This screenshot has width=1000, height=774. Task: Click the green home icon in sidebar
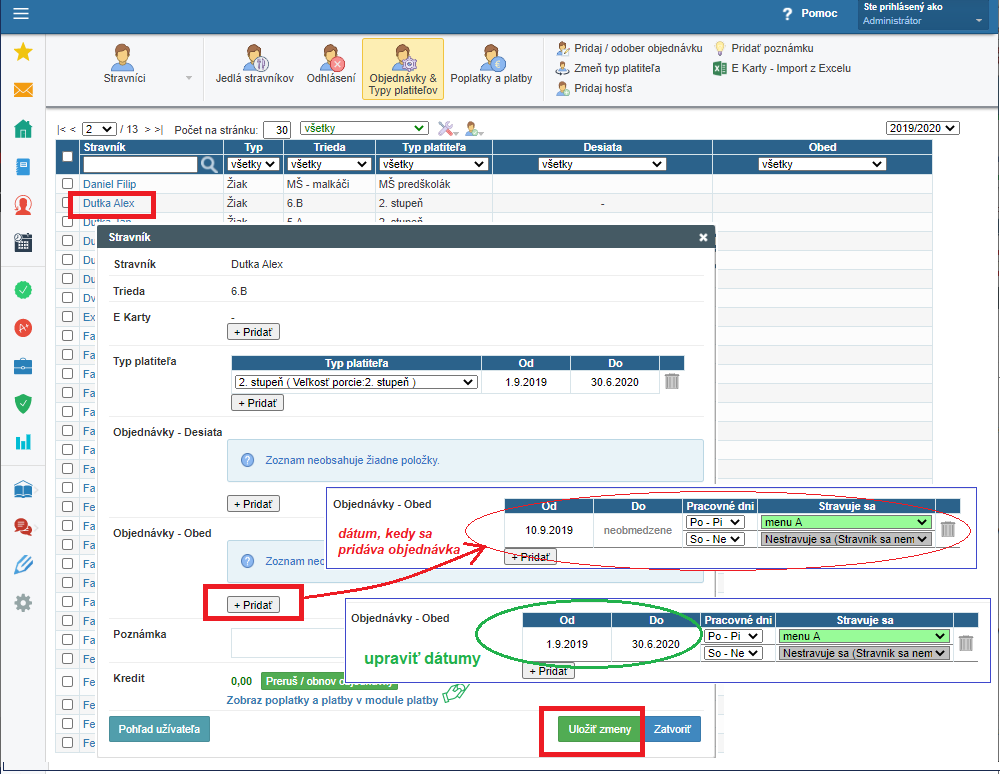pos(22,129)
